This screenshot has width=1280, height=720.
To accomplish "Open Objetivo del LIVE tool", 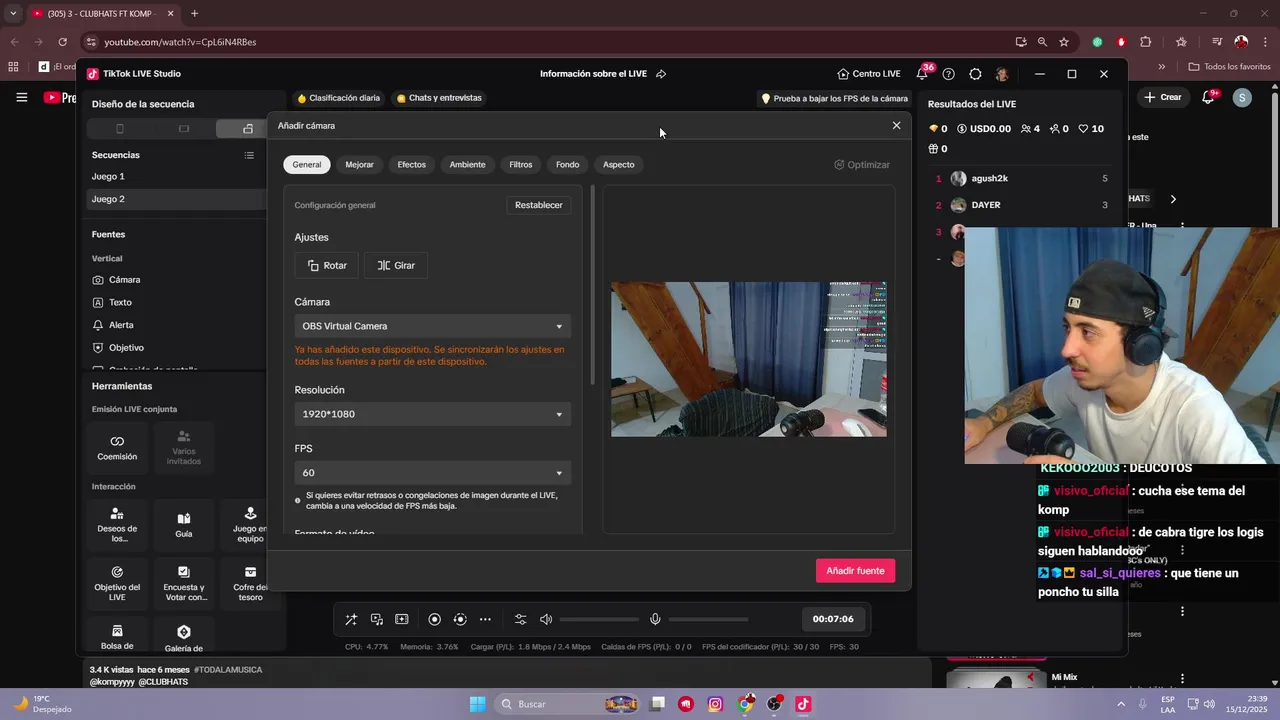I will coord(117,583).
